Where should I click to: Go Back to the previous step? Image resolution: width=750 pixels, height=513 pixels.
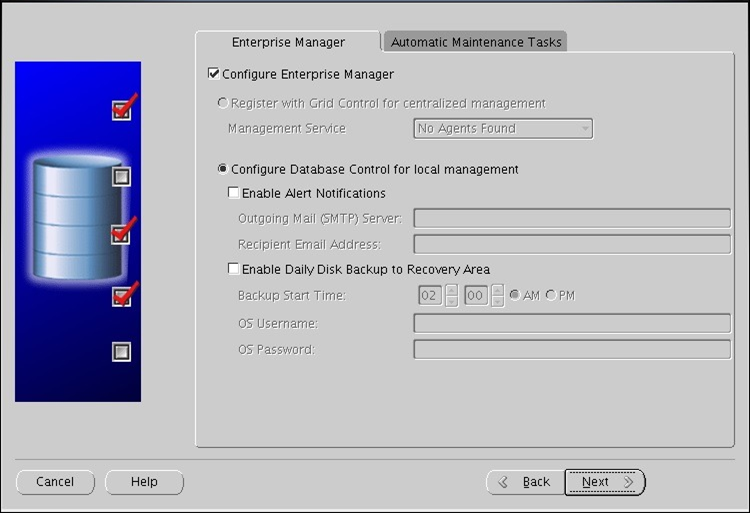pyautogui.click(x=525, y=482)
